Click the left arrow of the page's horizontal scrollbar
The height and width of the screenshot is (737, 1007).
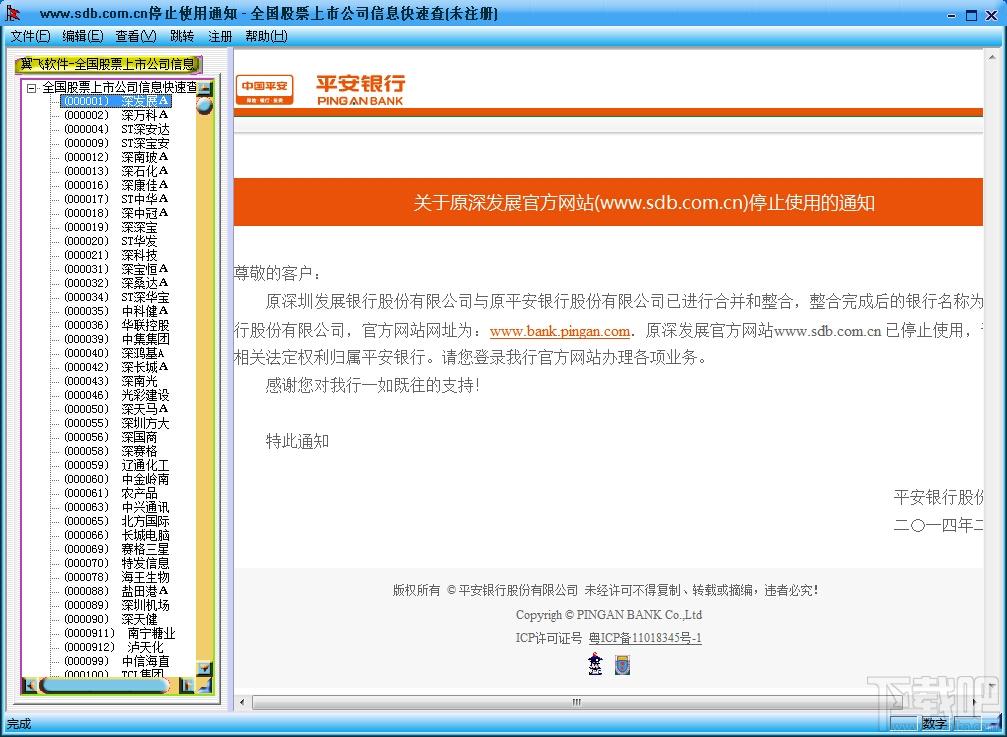point(242,702)
